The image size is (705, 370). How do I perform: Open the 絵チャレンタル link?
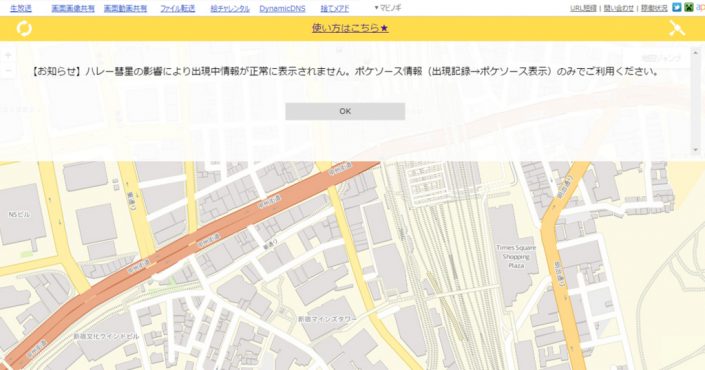[x=230, y=8]
